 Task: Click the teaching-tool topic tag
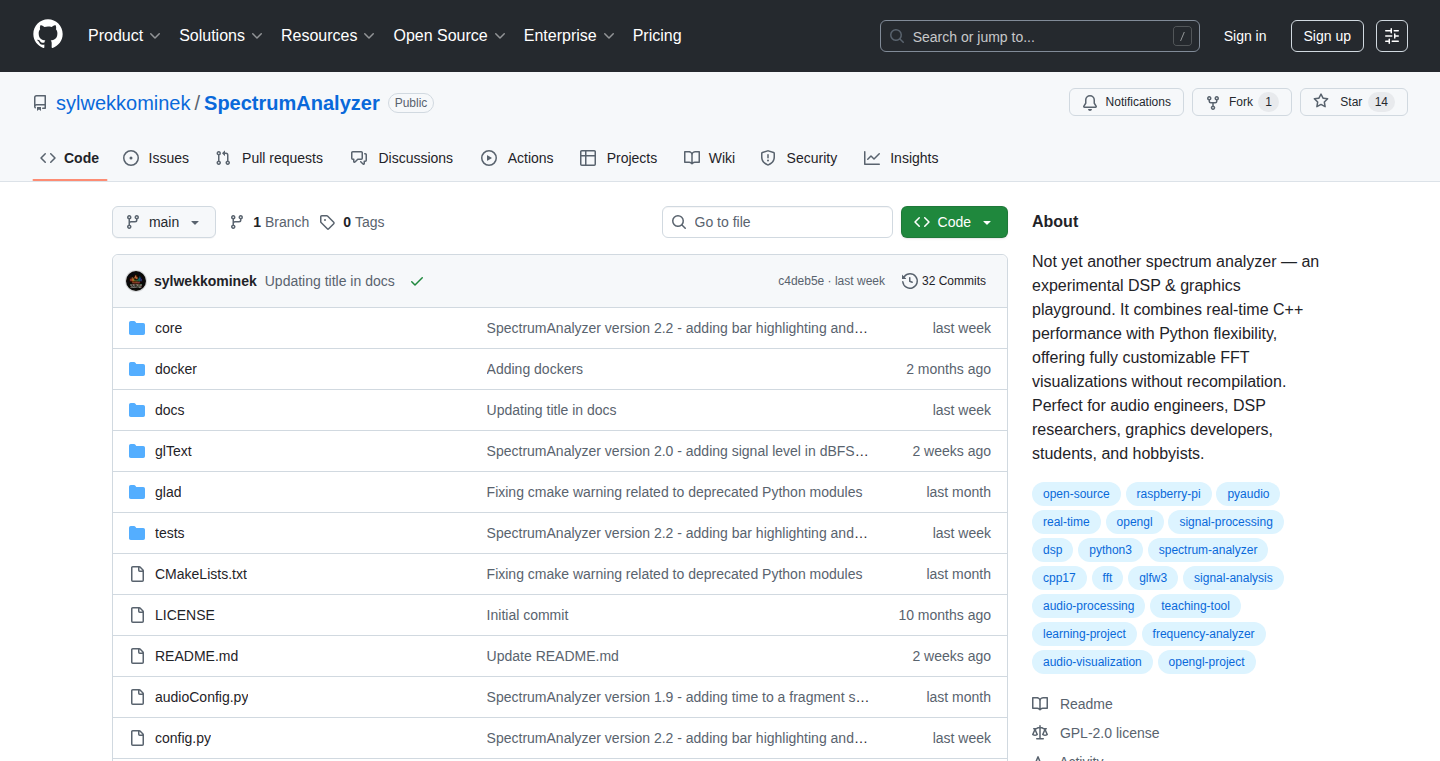tap(1195, 606)
